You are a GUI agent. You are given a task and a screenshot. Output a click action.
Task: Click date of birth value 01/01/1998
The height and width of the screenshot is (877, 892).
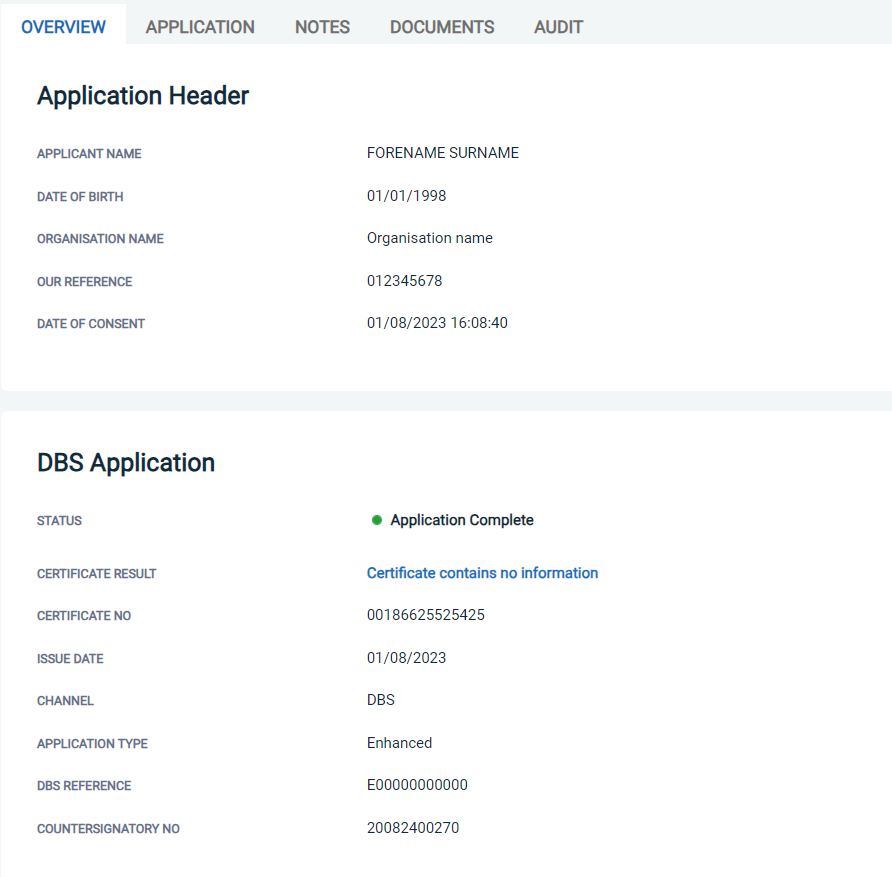406,196
